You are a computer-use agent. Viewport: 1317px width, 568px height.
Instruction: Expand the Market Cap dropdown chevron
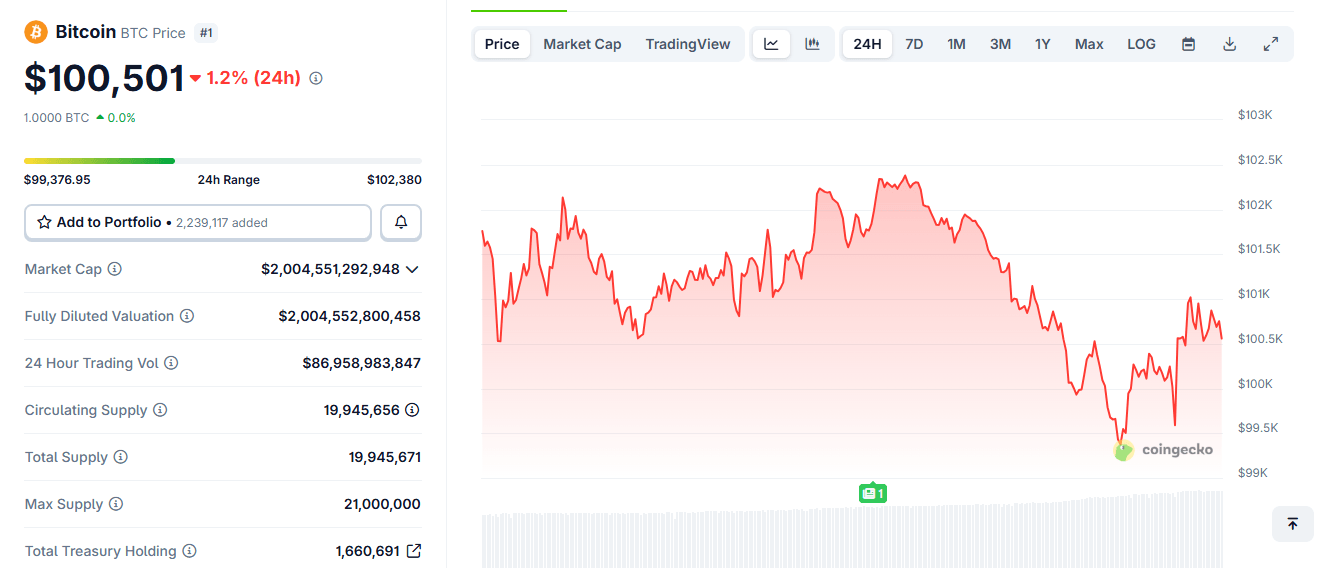(412, 269)
